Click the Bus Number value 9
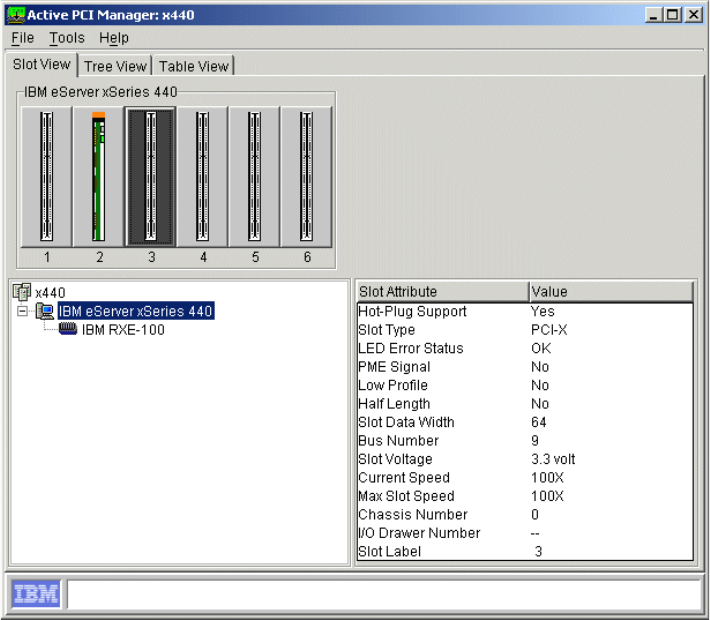This screenshot has width=710, height=620. click(535, 441)
